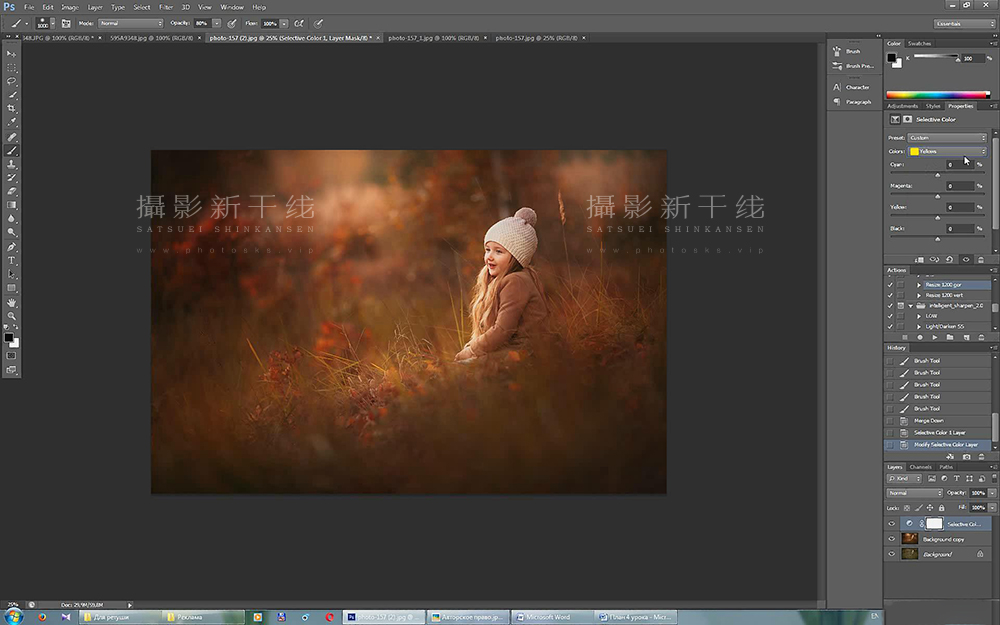Select the Horizontal Type tool
Screen dimensions: 1000x625
tap(11, 261)
